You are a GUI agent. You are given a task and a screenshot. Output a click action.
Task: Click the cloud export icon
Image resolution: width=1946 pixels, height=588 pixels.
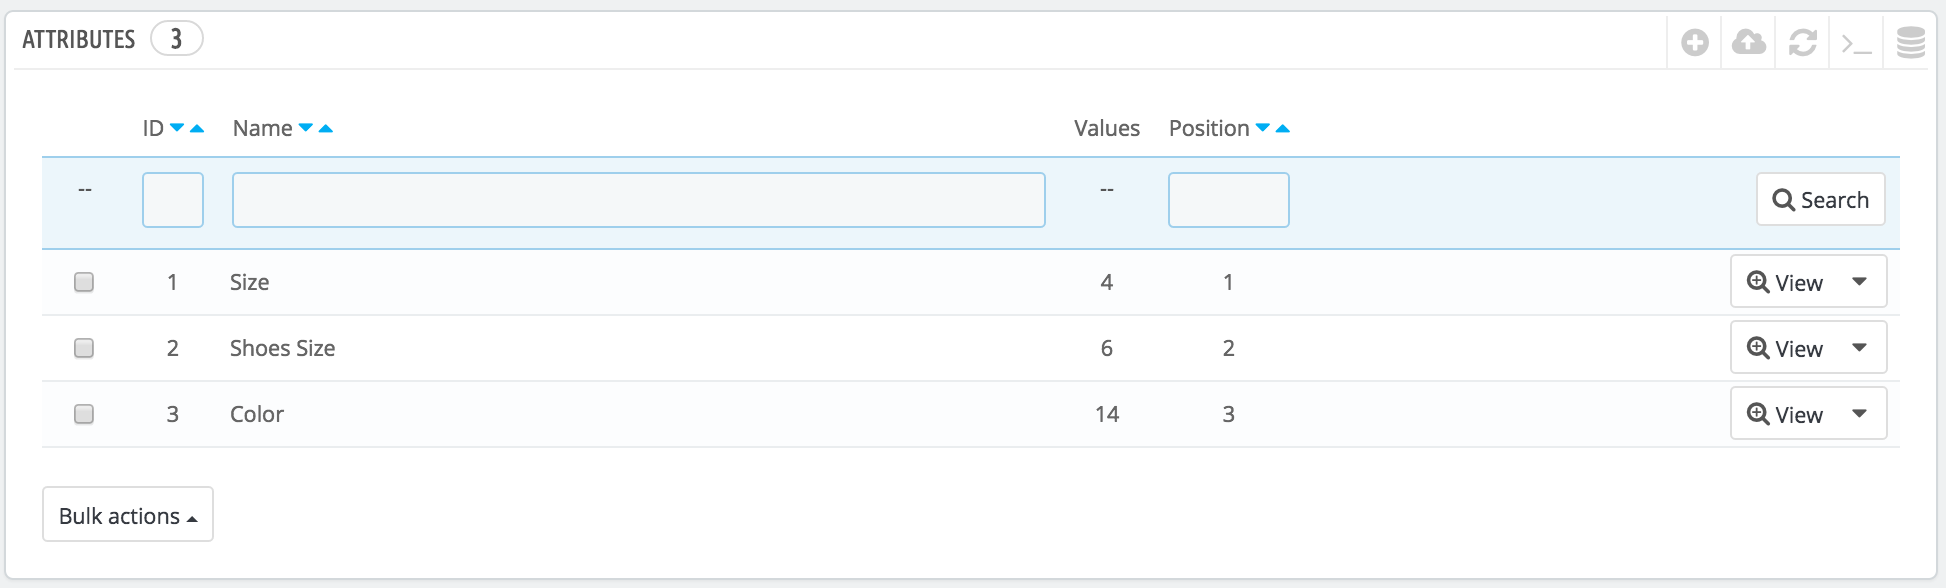[1749, 43]
